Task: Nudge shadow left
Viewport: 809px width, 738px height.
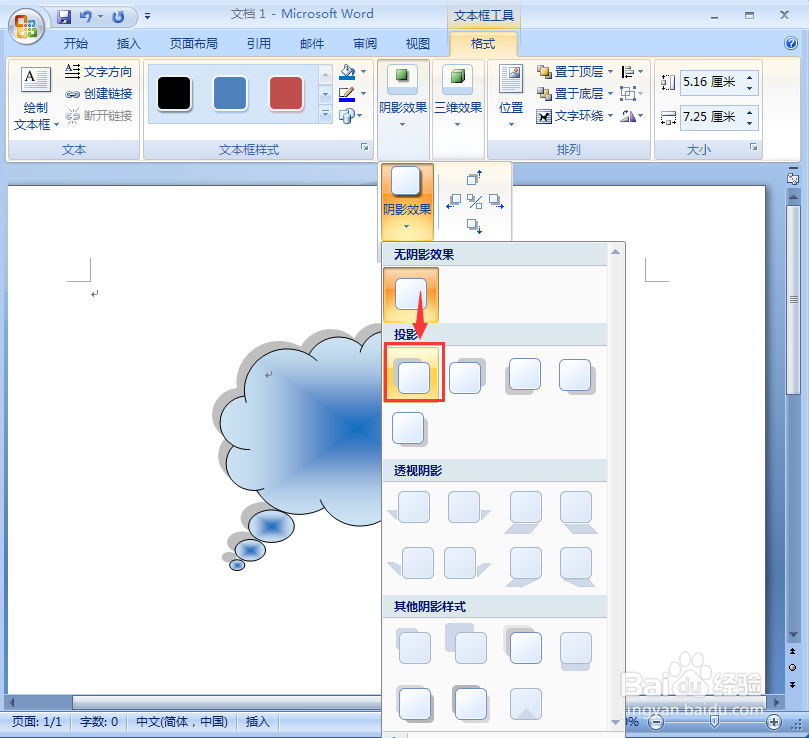Action: tap(454, 201)
